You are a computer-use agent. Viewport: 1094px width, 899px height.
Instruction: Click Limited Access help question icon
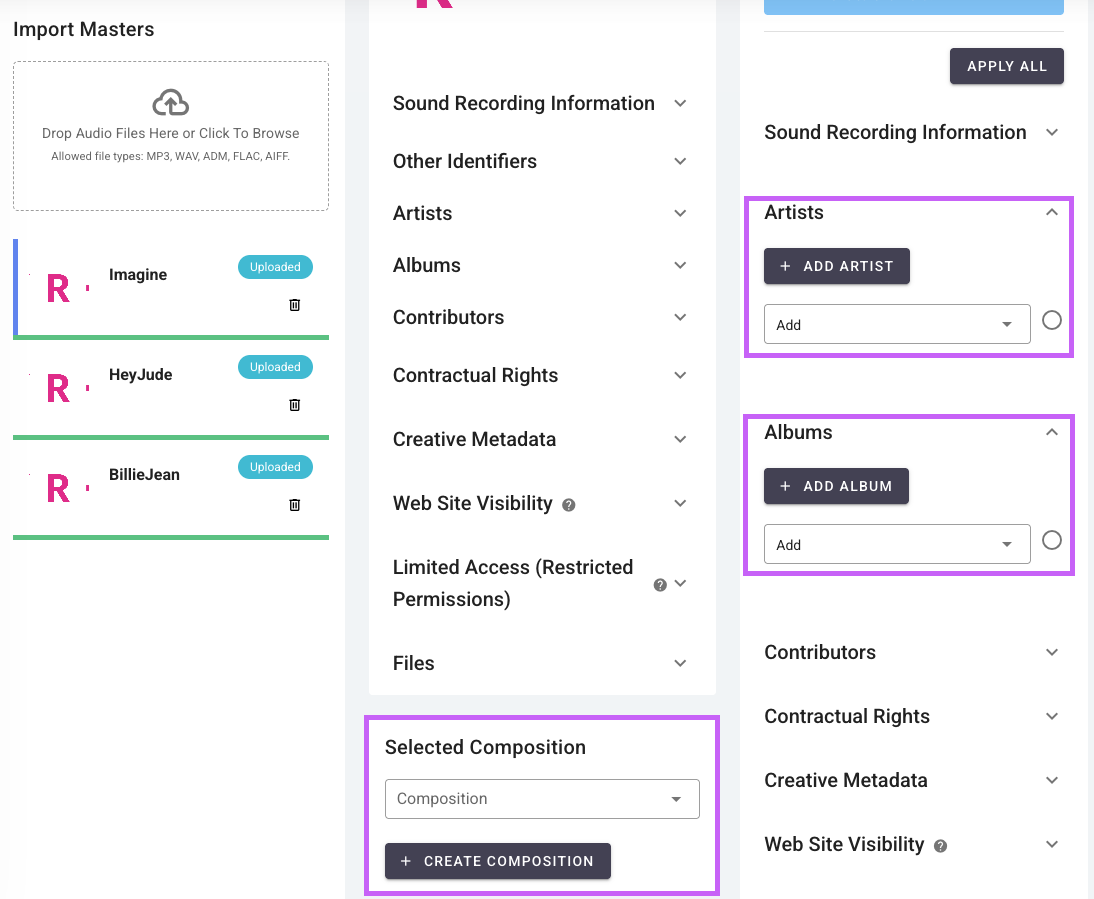660,585
